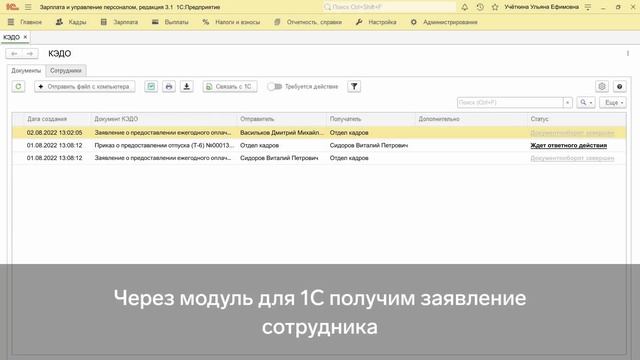
Task: Switch to the Сотрудники tab
Action: point(66,71)
